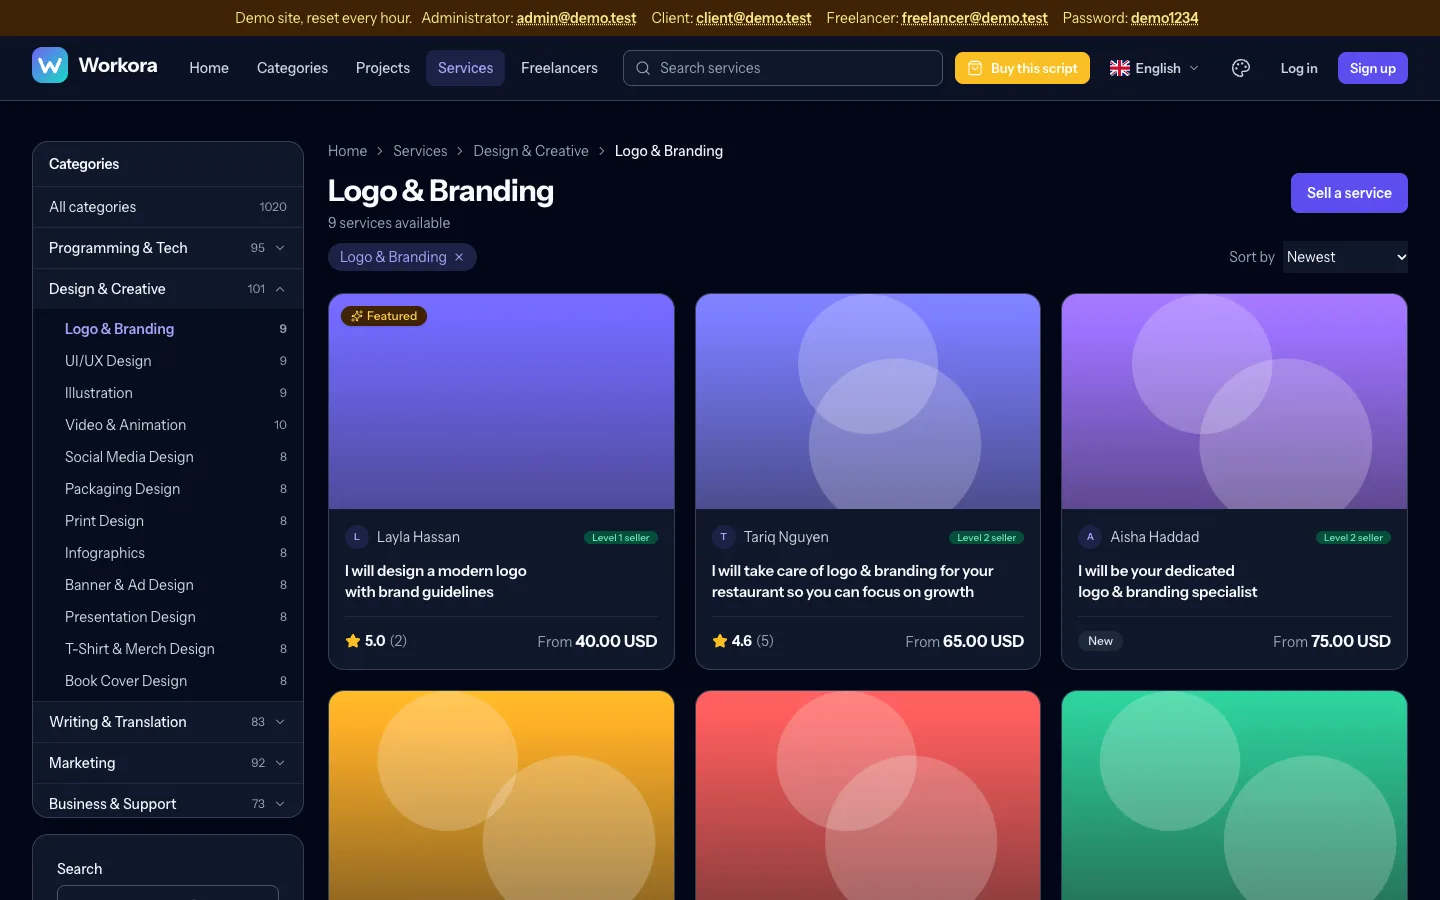Image resolution: width=1440 pixels, height=900 pixels.
Task: Open the dedicated logo & branding specialist title
Action: click(1168, 581)
